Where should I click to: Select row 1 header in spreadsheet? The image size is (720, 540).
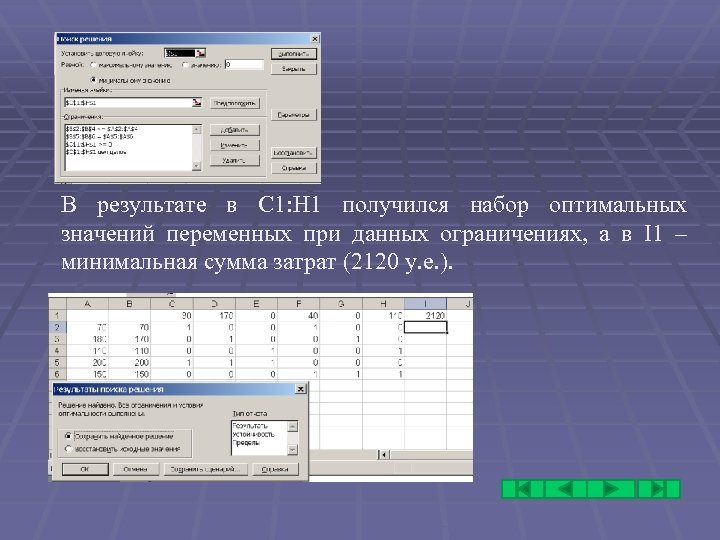point(57,315)
